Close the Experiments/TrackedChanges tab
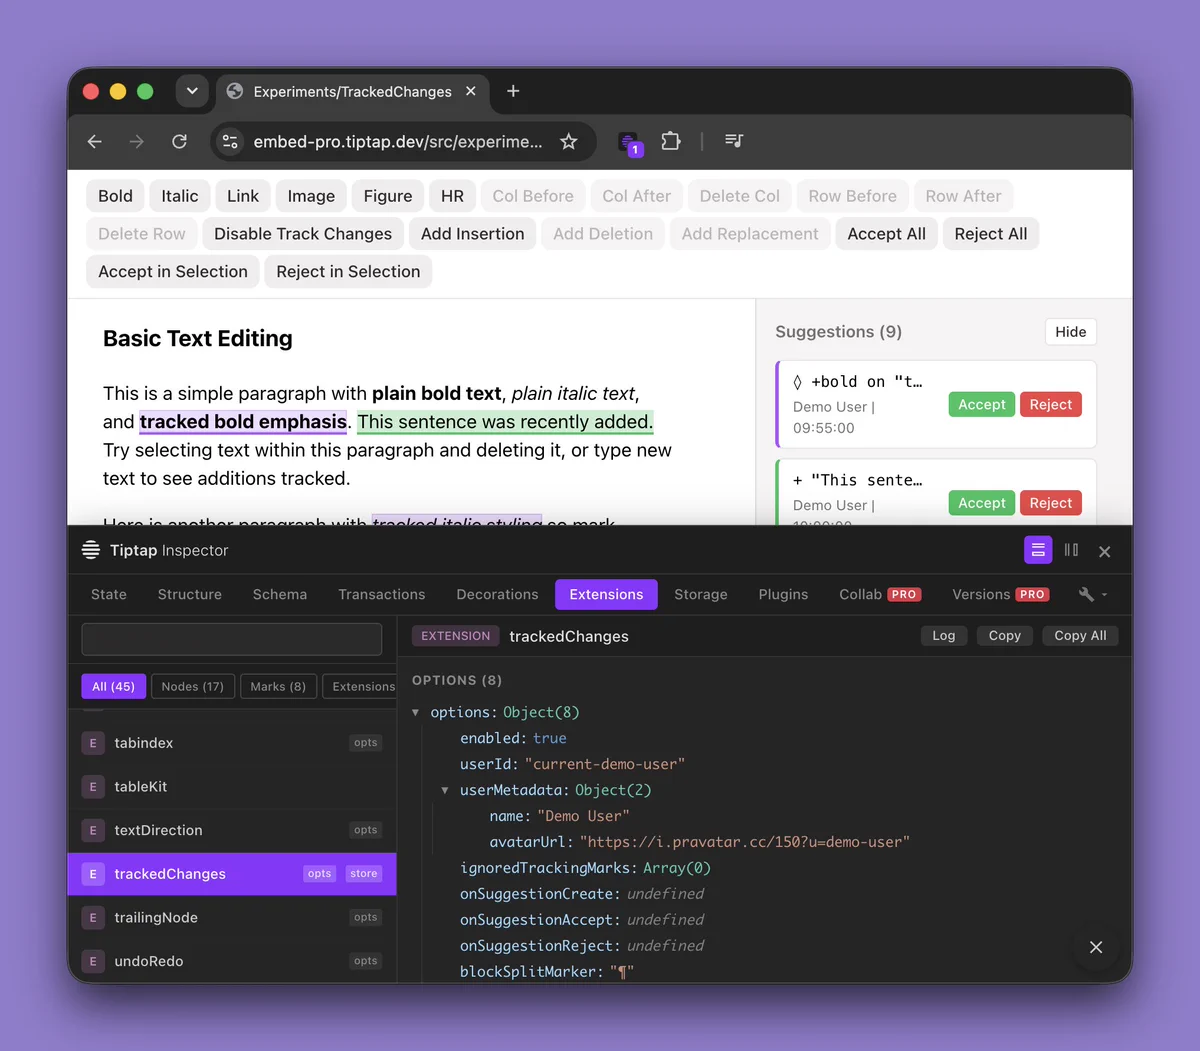The width and height of the screenshot is (1200, 1051). click(471, 91)
